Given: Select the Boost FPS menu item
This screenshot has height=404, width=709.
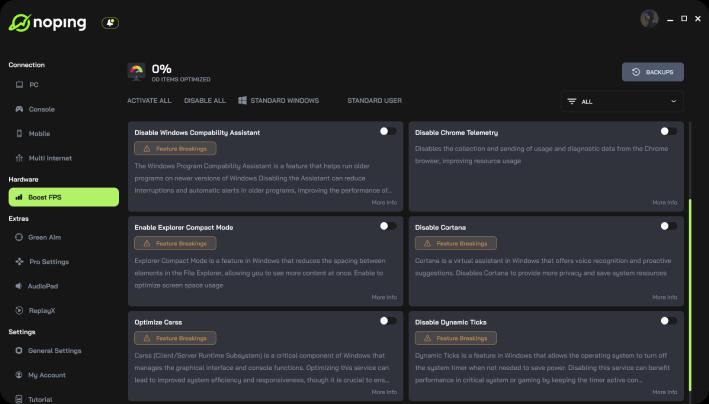Looking at the screenshot, I should pos(64,197).
